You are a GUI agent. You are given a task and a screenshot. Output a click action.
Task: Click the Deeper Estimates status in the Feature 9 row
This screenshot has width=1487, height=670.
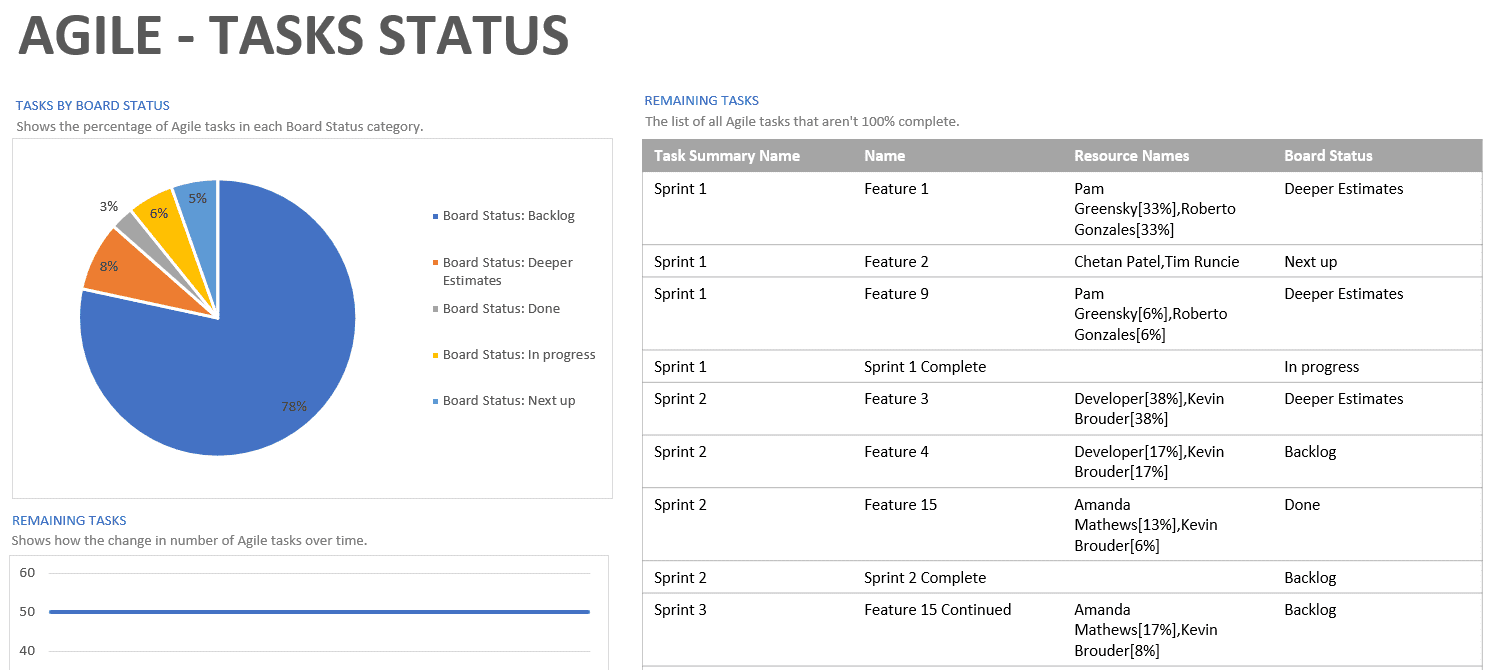[x=1343, y=293]
